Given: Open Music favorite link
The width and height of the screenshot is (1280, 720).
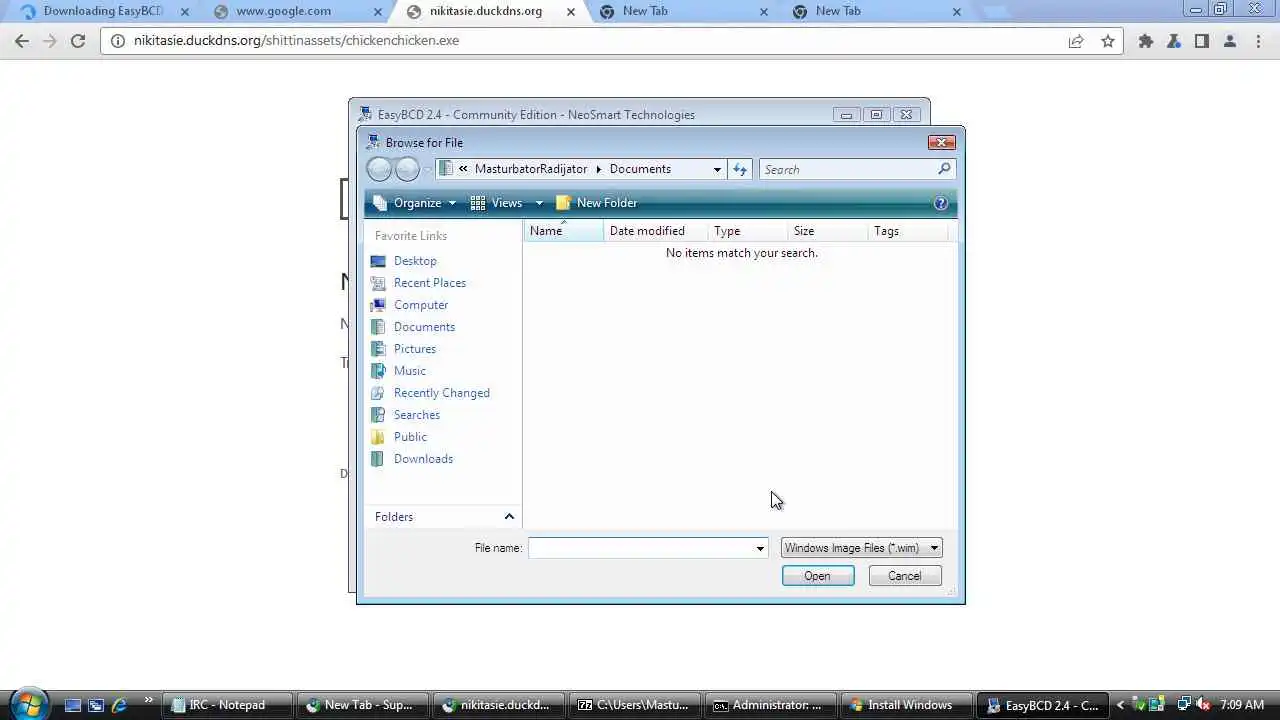Looking at the screenshot, I should pos(409,371).
